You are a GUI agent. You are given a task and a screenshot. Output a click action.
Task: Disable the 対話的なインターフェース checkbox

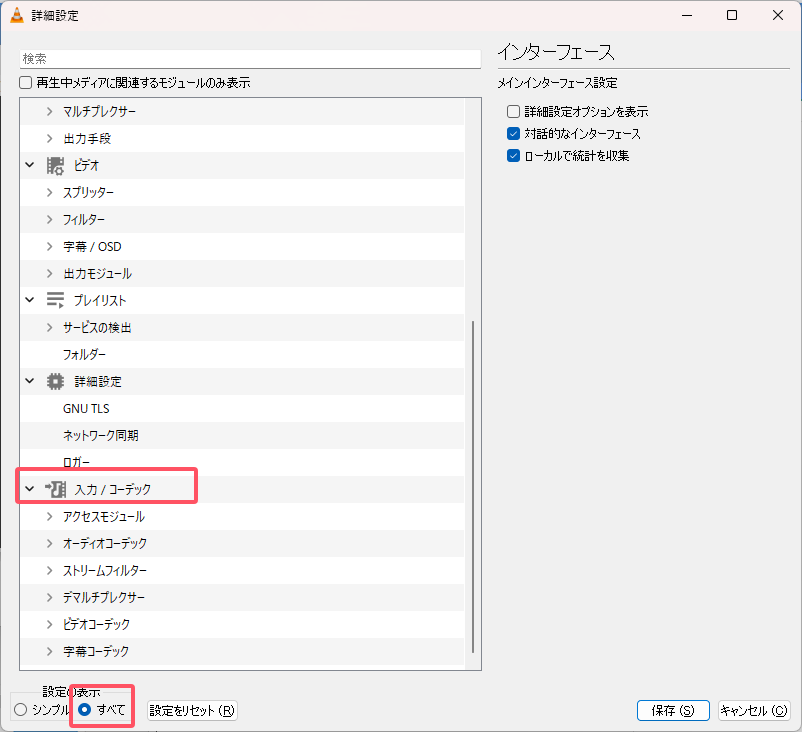tap(513, 133)
